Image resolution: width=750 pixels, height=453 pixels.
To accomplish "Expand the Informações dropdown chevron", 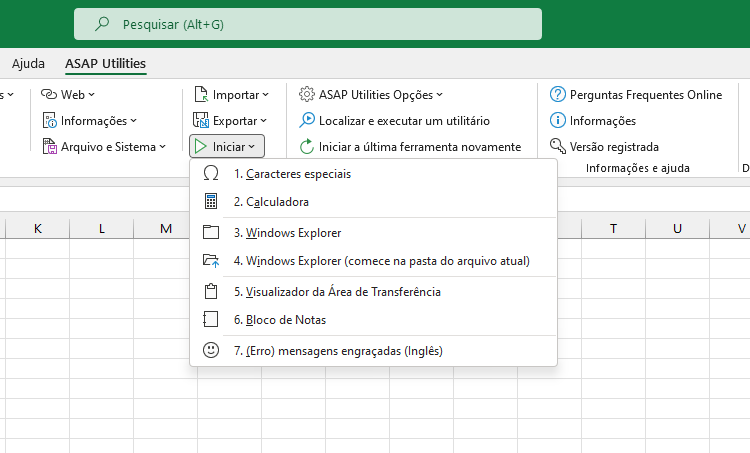I will pyautogui.click(x=133, y=121).
